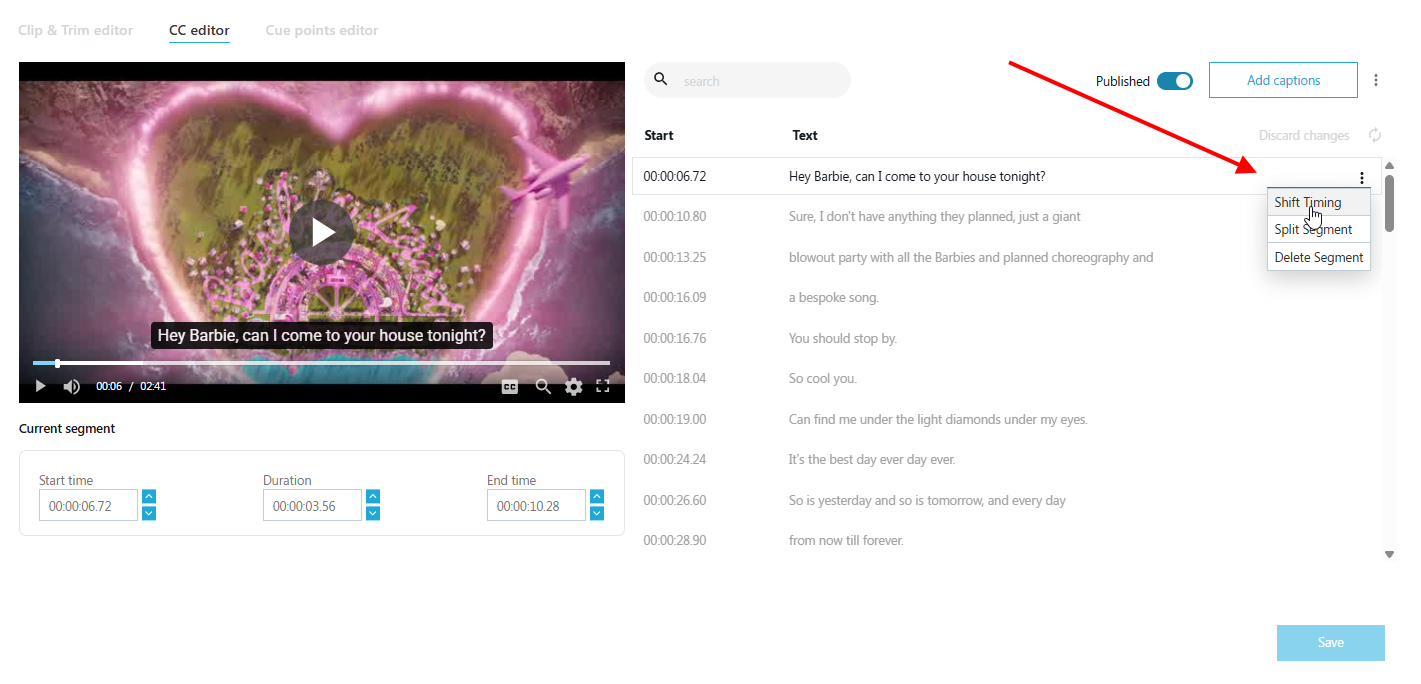Open the kebab menu on the first caption row

(1362, 177)
